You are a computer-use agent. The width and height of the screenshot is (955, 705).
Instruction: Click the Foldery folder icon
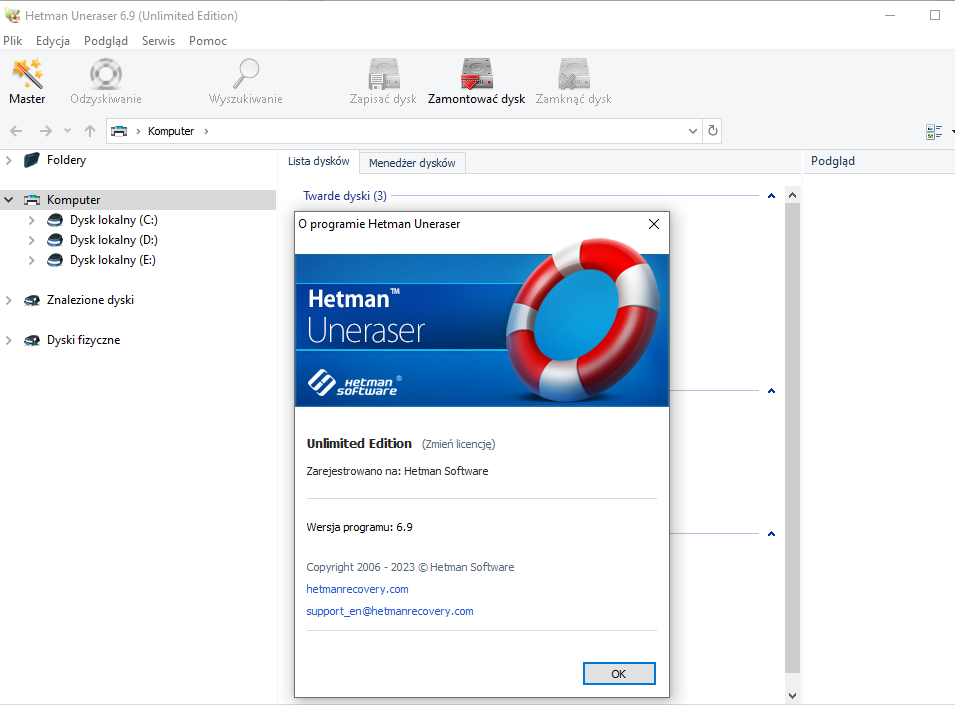tap(32, 160)
